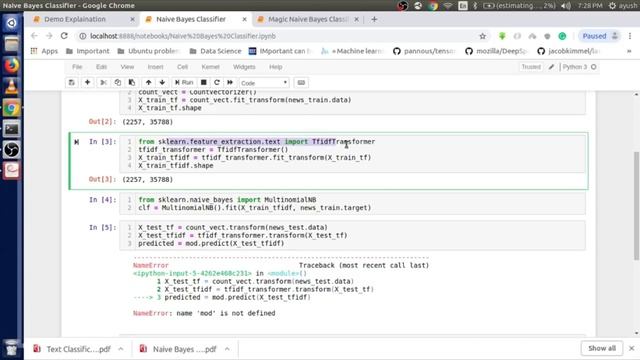Move selected cell down arrow
This screenshot has width=640, height=360.
point(162,82)
